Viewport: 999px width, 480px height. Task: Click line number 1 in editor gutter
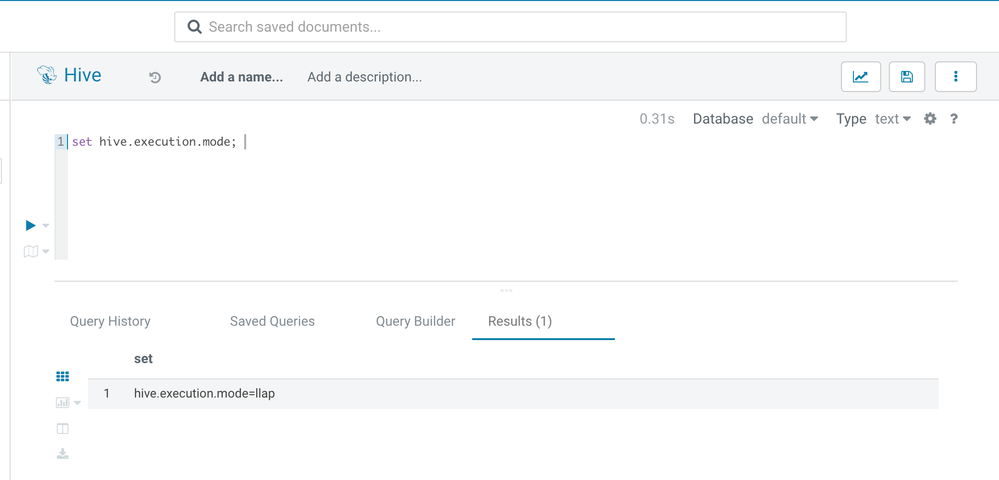point(61,142)
